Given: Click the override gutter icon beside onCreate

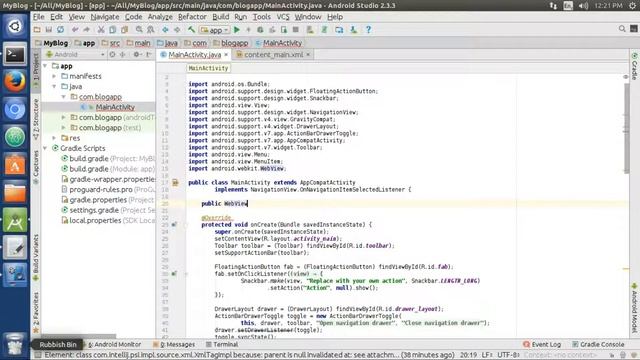Looking at the screenshot, I should click(174, 224).
